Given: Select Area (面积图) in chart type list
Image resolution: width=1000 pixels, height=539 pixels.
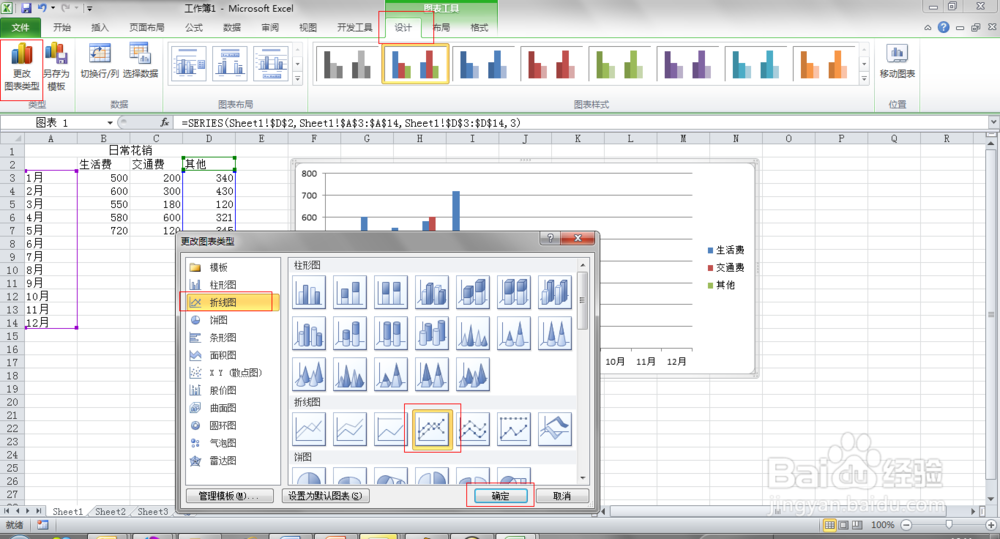Looking at the screenshot, I should pos(223,355).
